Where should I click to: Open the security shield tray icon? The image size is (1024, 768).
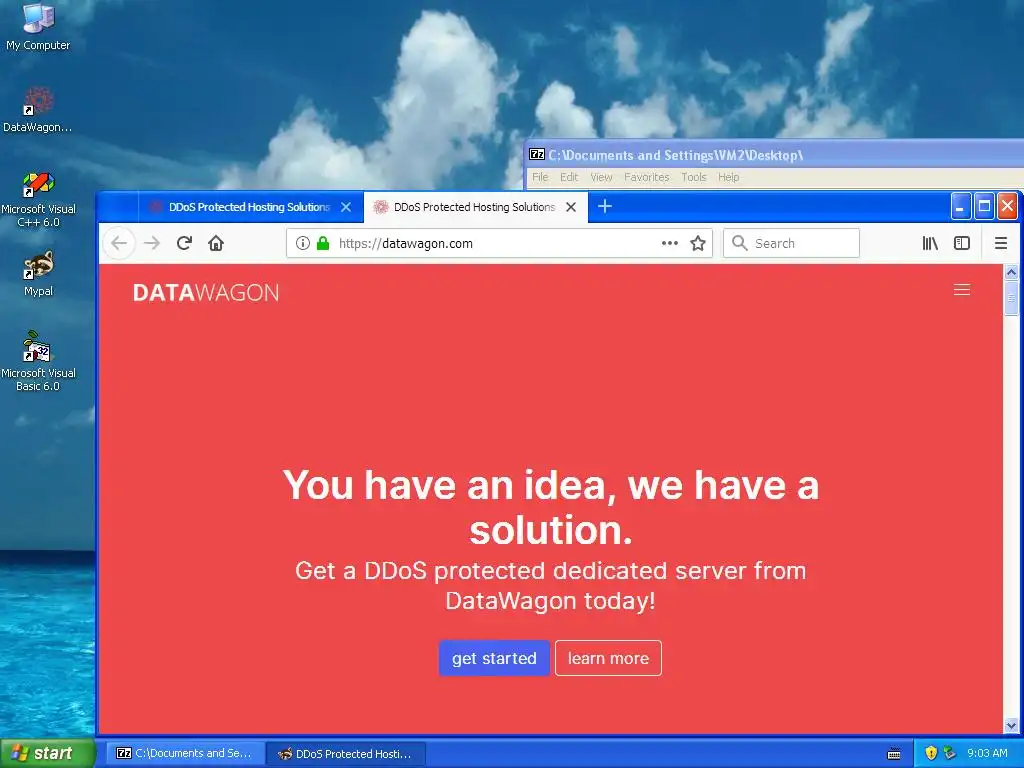coord(931,753)
